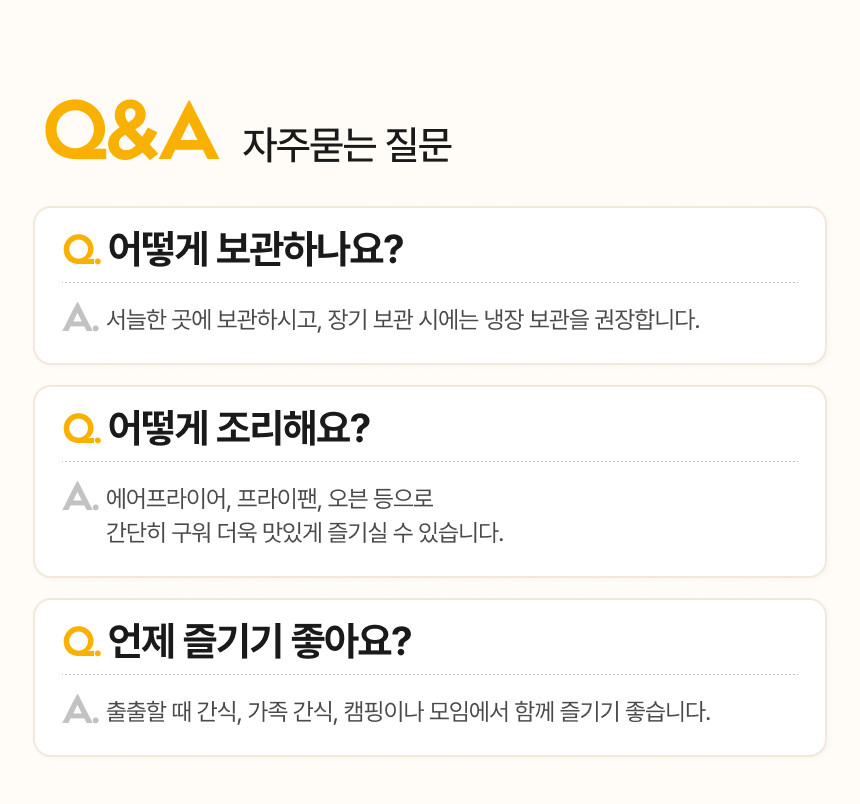
Task: Click the A icon beside the 출출할 때 간식 answer
Action: (x=79, y=711)
